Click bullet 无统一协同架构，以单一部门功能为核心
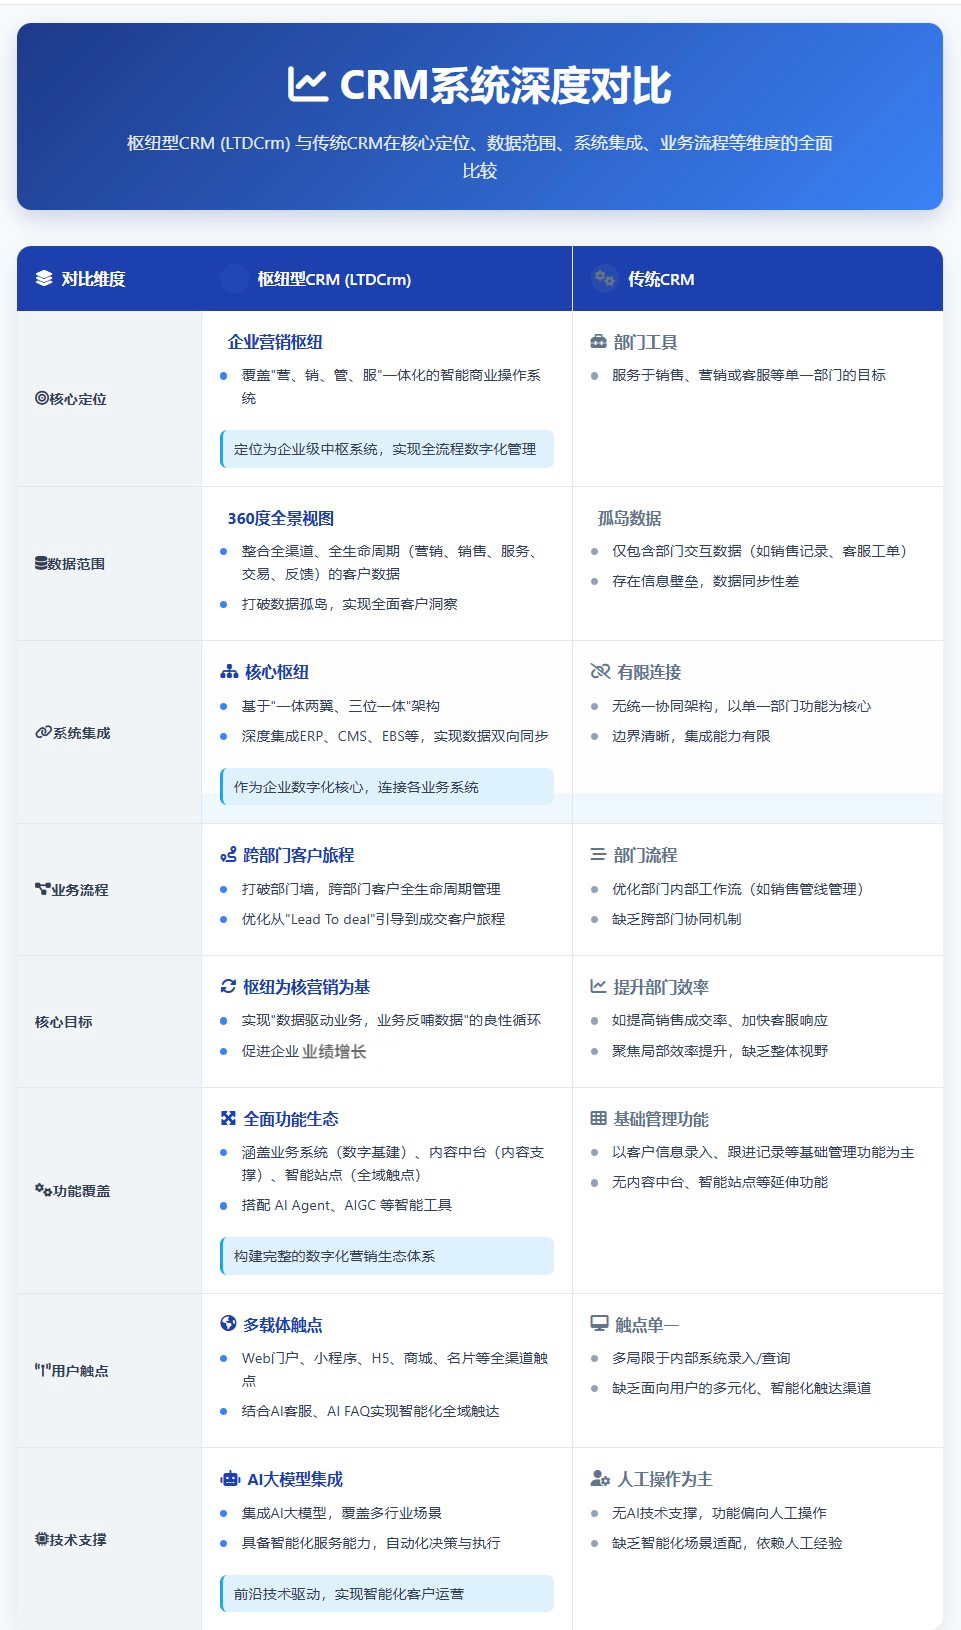 [742, 706]
